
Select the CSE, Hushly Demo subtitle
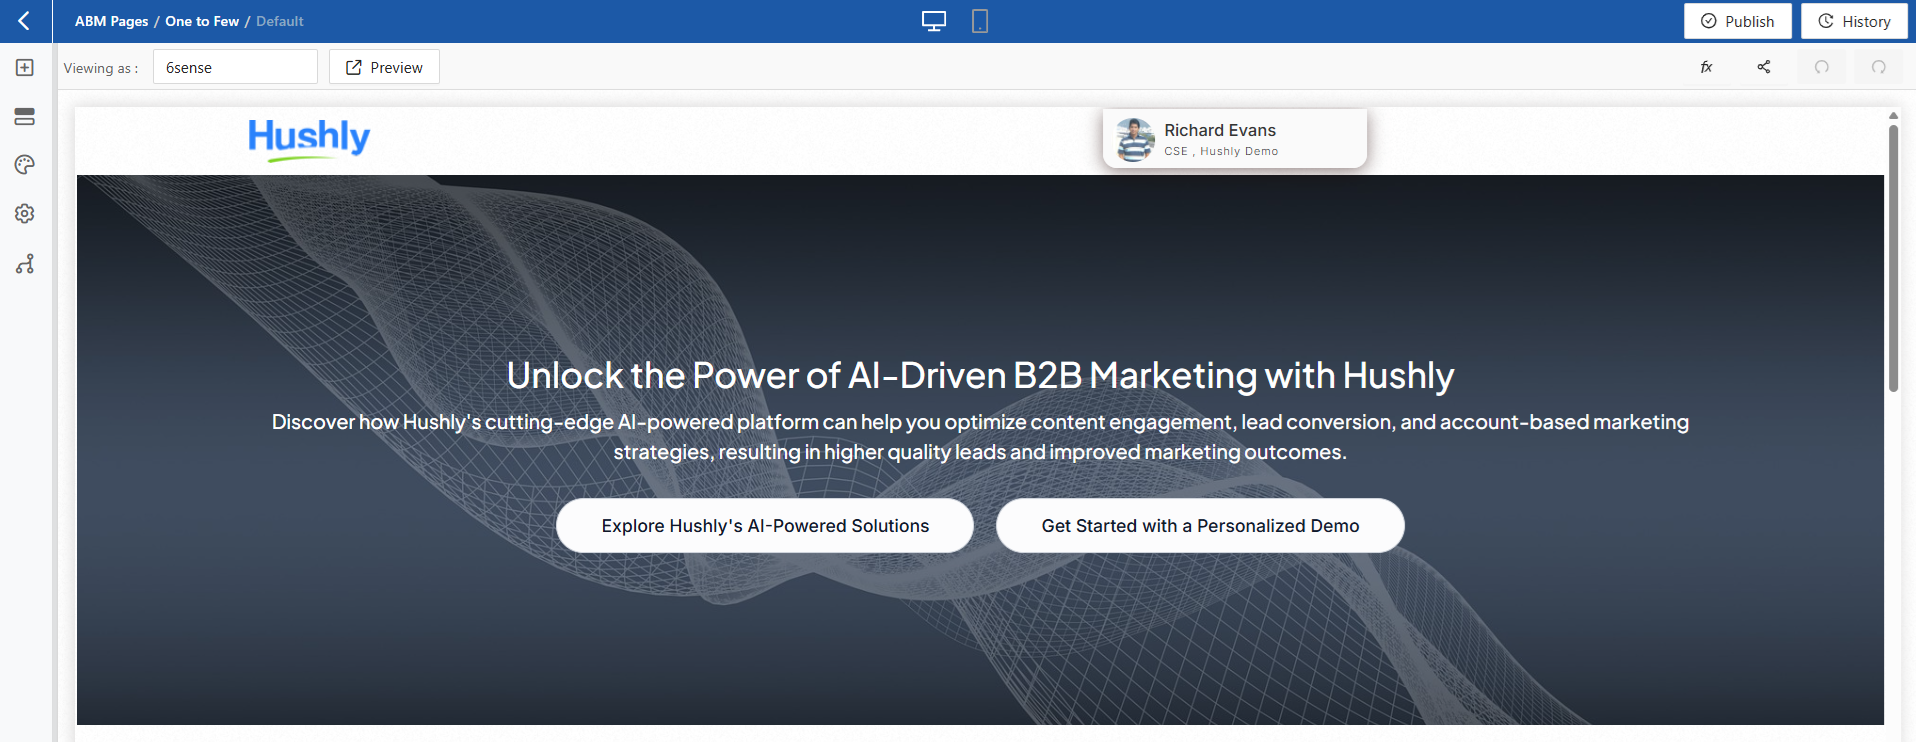coord(1221,151)
